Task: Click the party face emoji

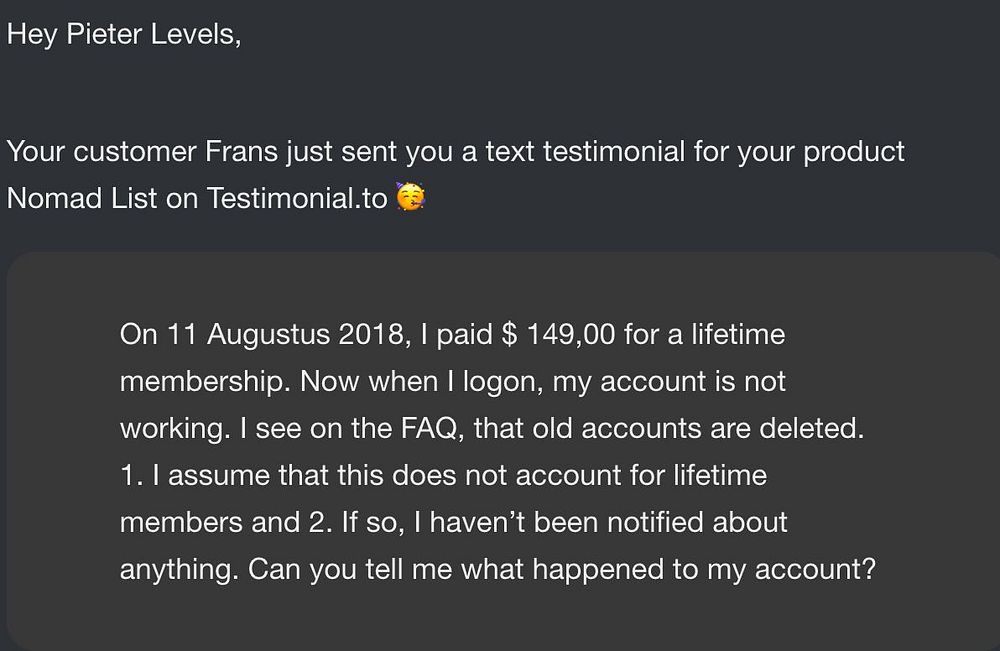Action: click(x=411, y=196)
